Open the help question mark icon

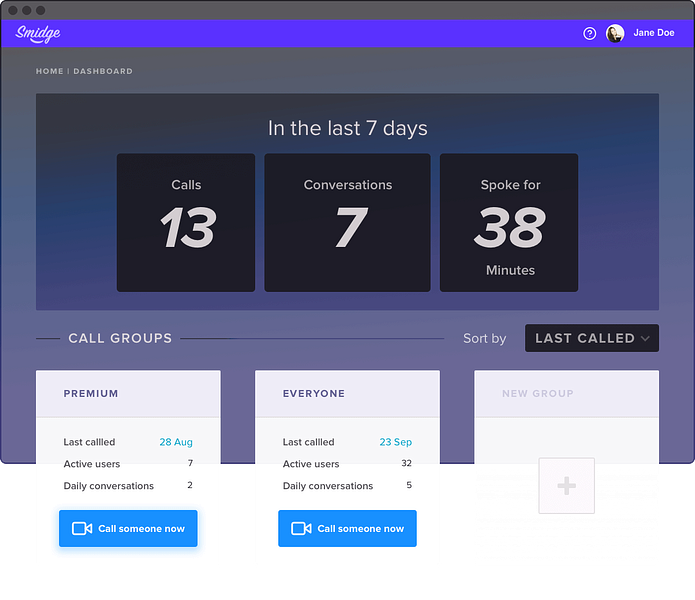coord(589,33)
